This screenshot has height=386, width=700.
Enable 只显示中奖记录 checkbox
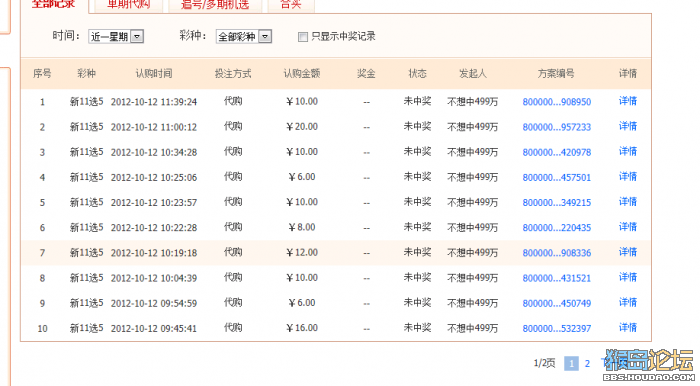(303, 37)
